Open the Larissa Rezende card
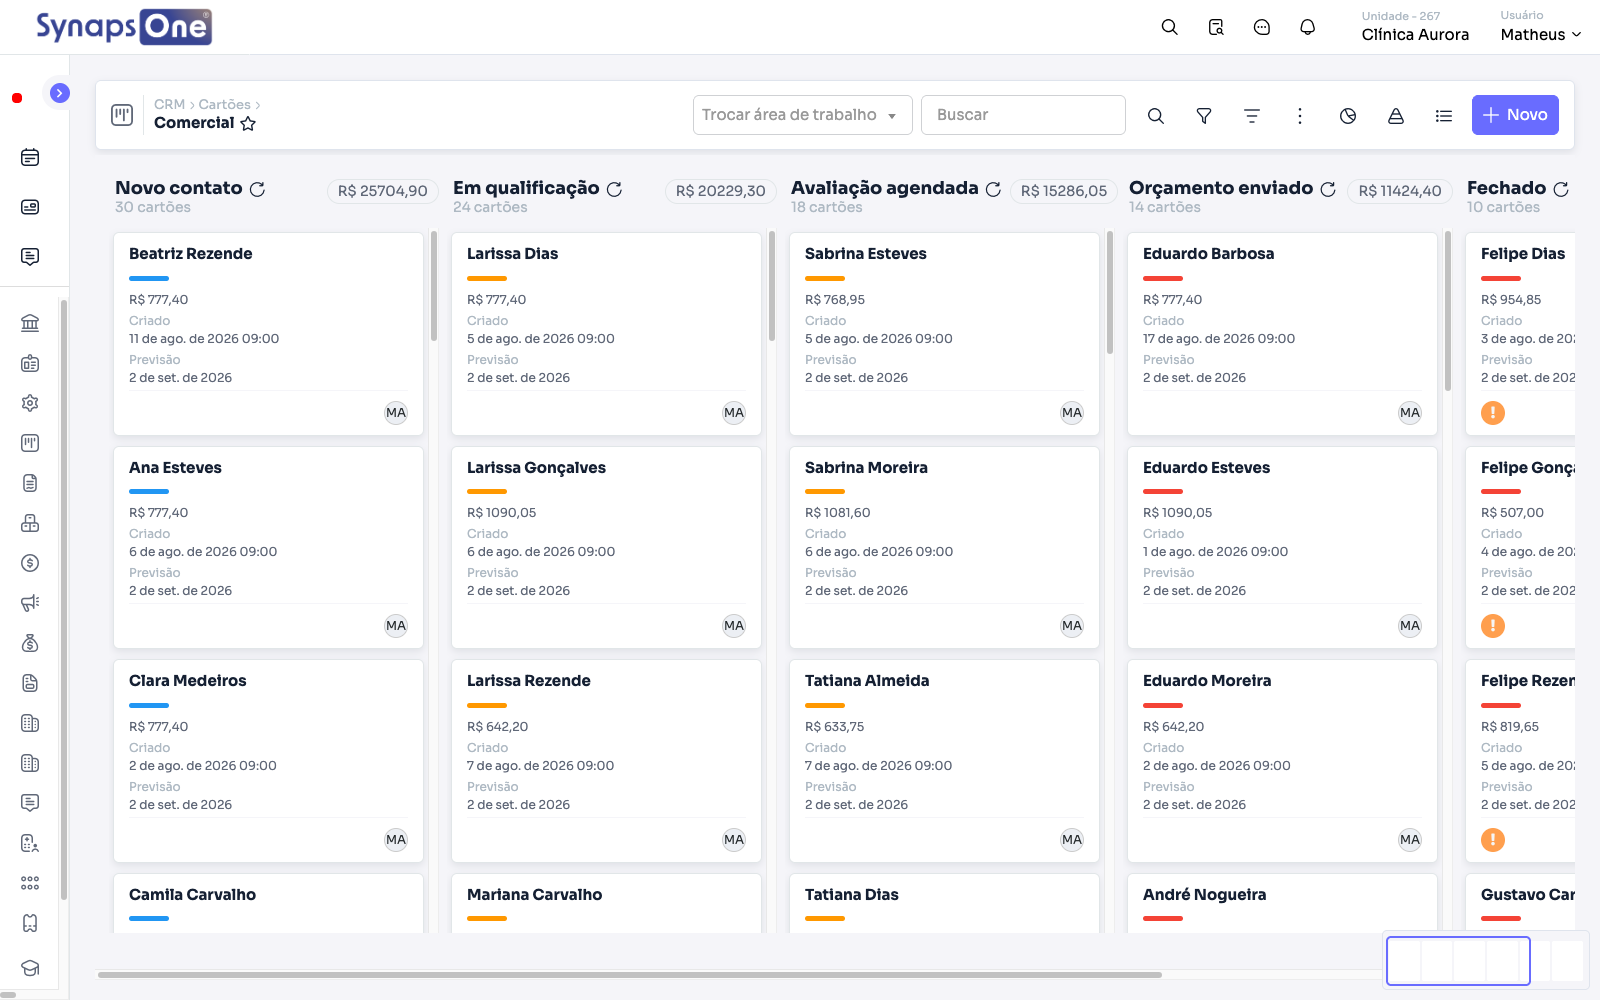 606,761
